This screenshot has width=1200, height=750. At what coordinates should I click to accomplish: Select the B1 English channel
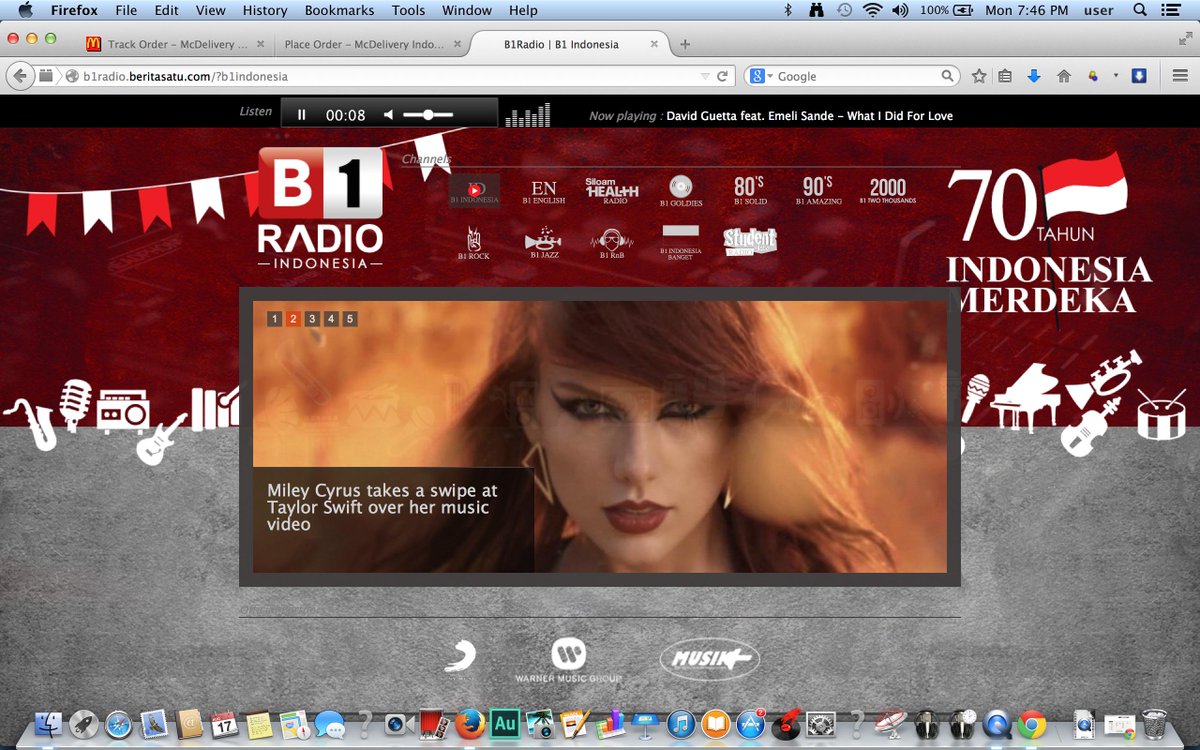(x=544, y=191)
